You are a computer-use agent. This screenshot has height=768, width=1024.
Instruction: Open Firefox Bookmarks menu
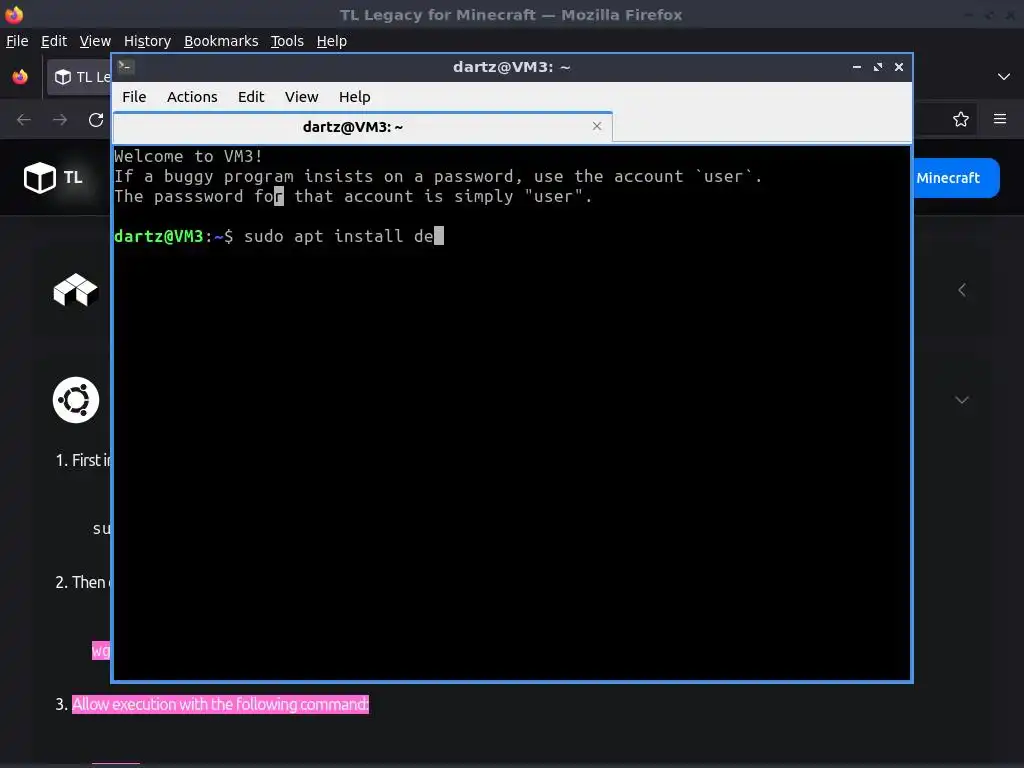pos(221,41)
